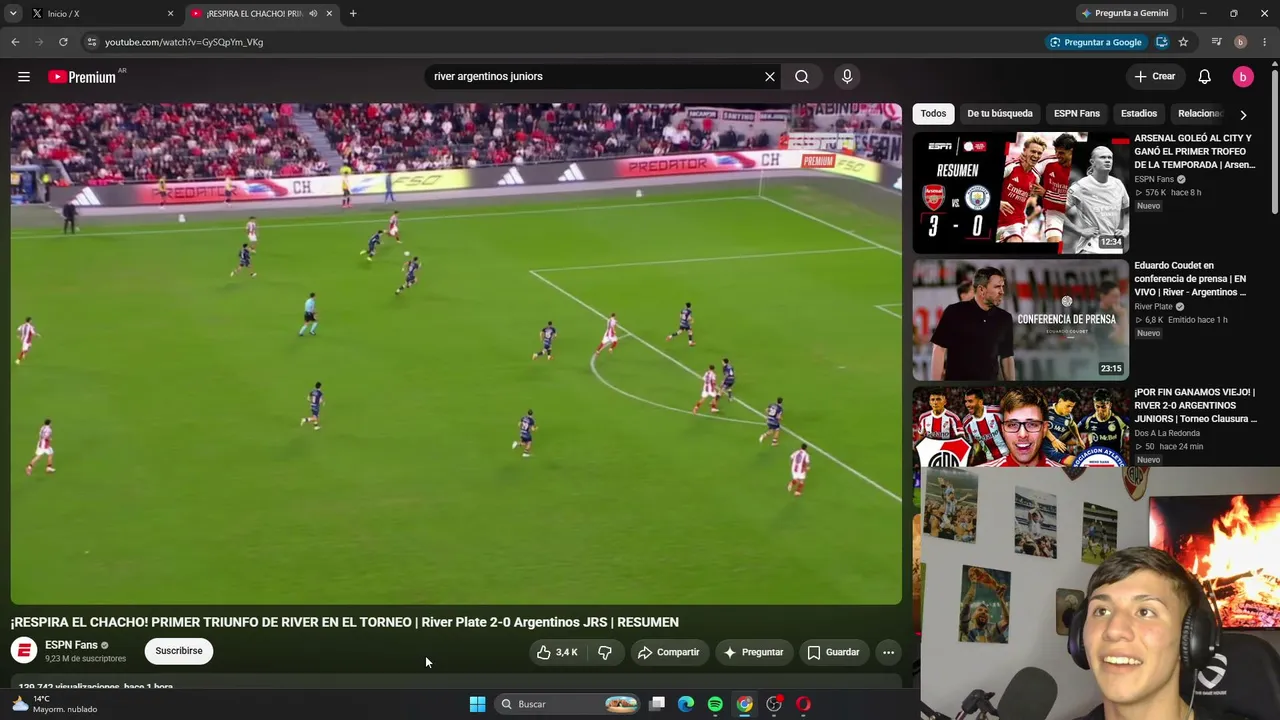The width and height of the screenshot is (1280, 720).
Task: Open the Chrome install/cast icon beside bookmark star
Action: [1162, 42]
